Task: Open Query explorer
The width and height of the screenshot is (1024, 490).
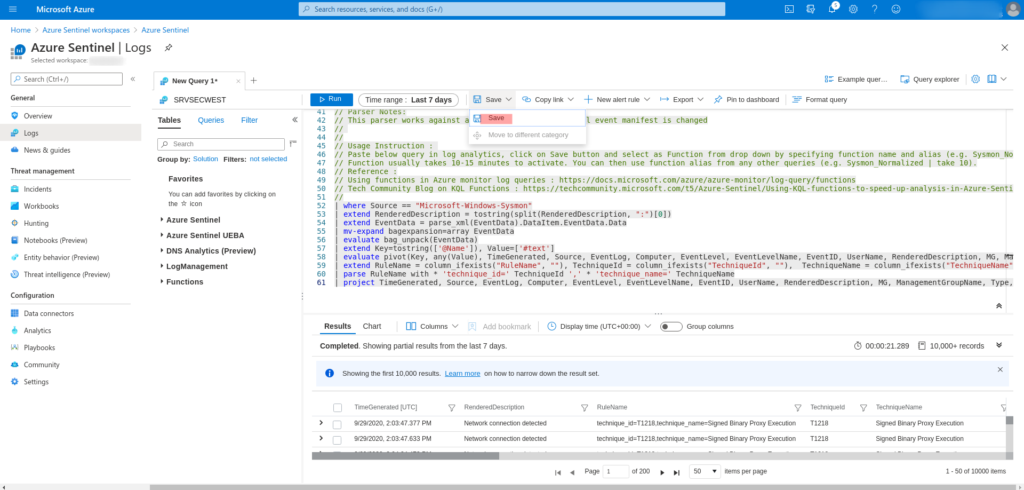Action: point(929,79)
